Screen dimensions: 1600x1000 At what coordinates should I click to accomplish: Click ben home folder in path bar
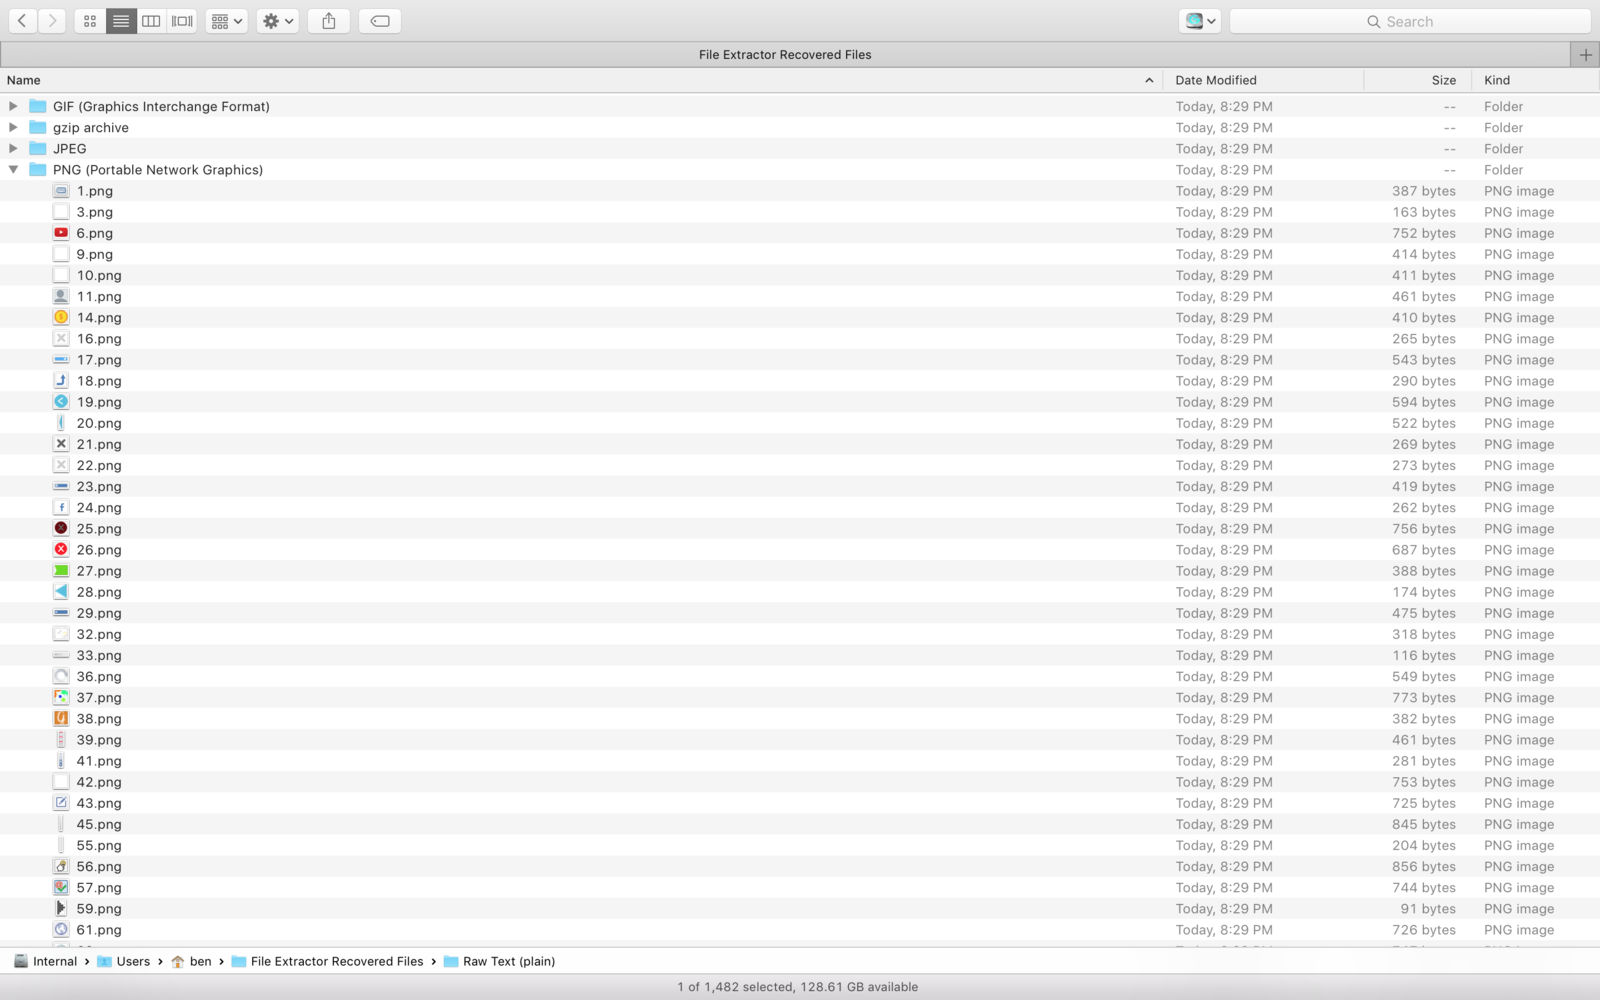click(x=191, y=961)
